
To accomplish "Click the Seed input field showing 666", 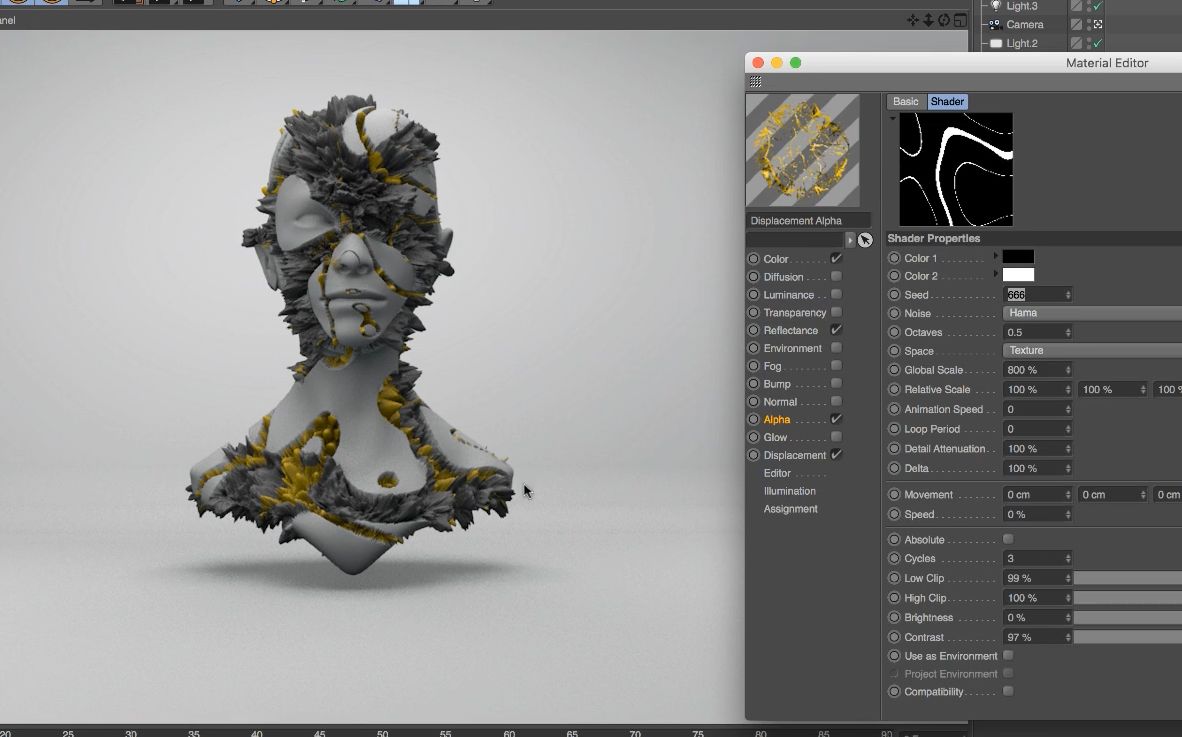I will click(1033, 294).
